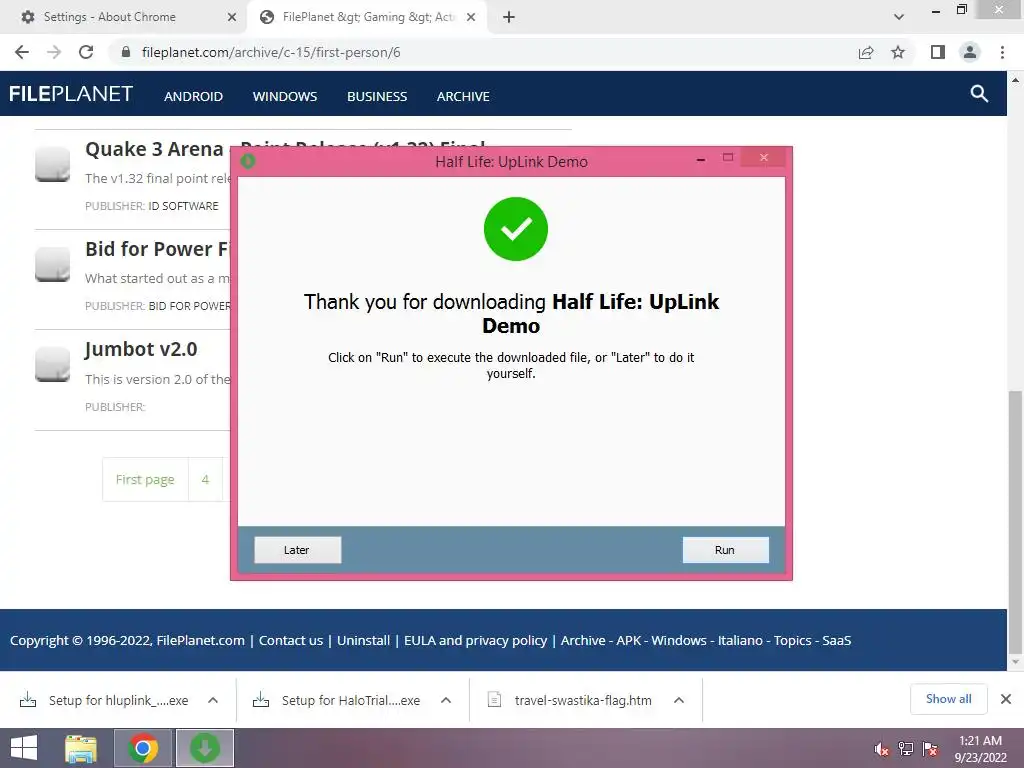The image size is (1024, 768).
Task: Open the Quake 3 Arena entry
Action: [x=154, y=150]
